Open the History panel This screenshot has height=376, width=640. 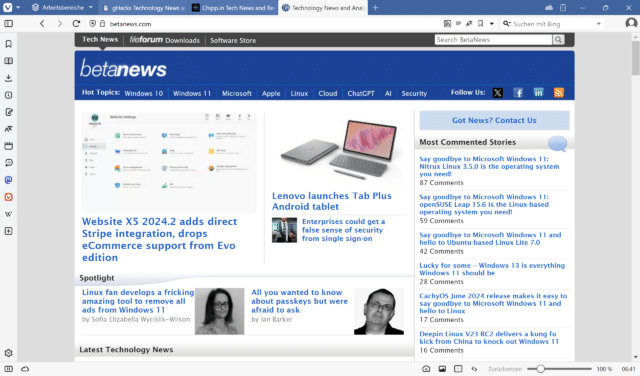(8, 95)
